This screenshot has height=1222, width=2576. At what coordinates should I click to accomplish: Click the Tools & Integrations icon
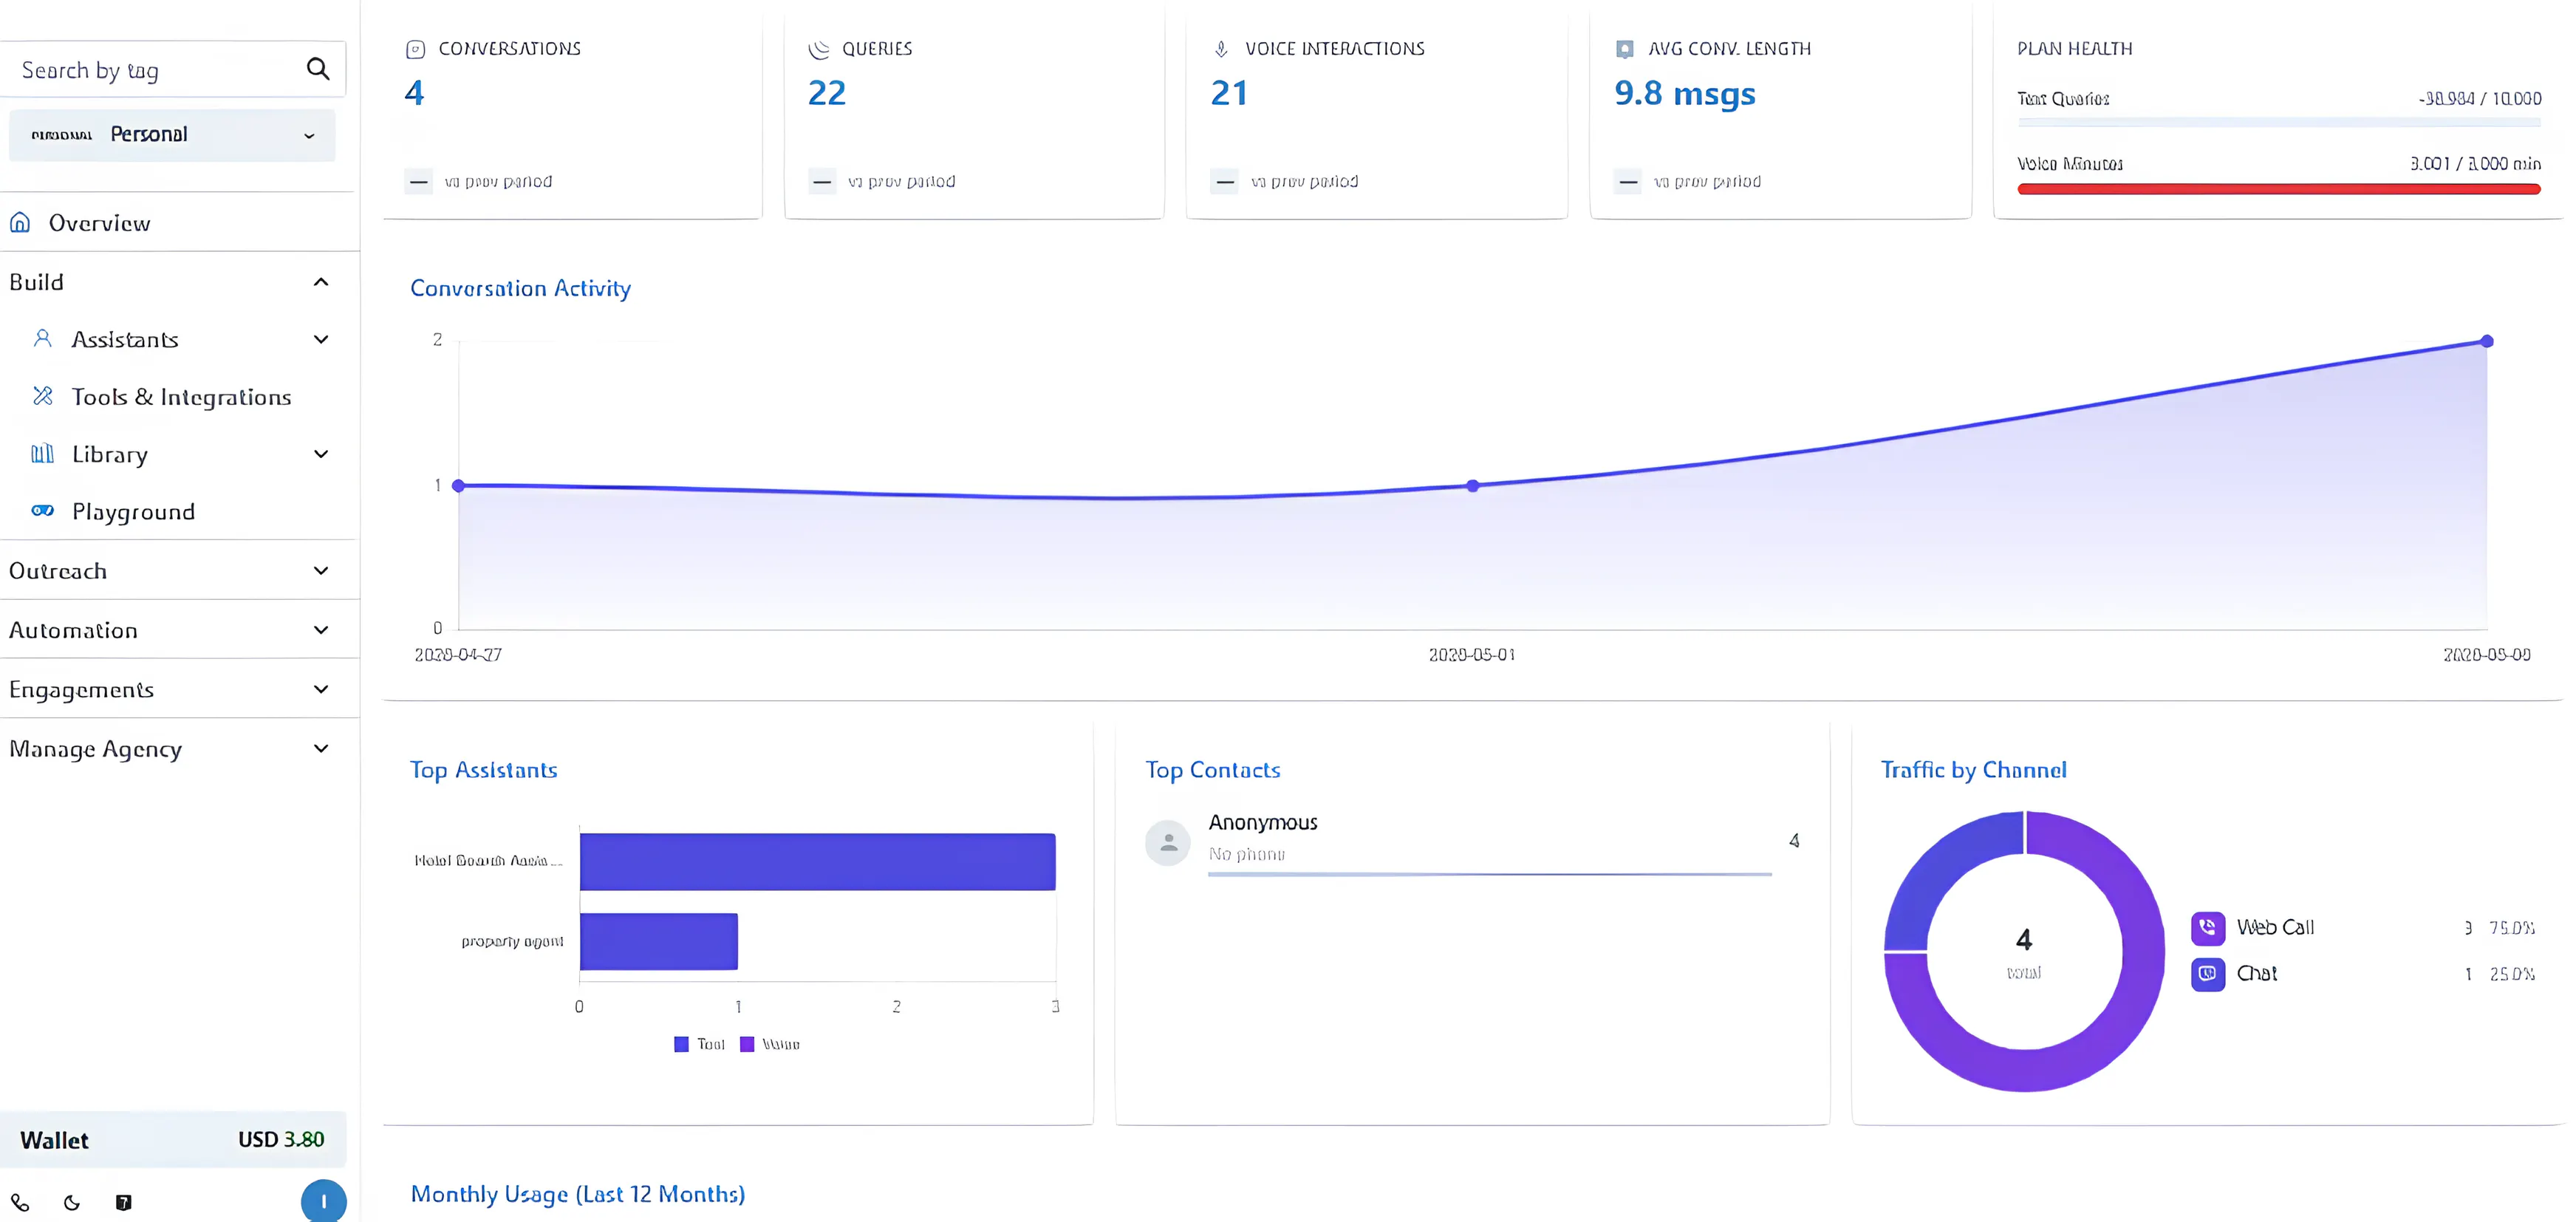click(x=42, y=396)
